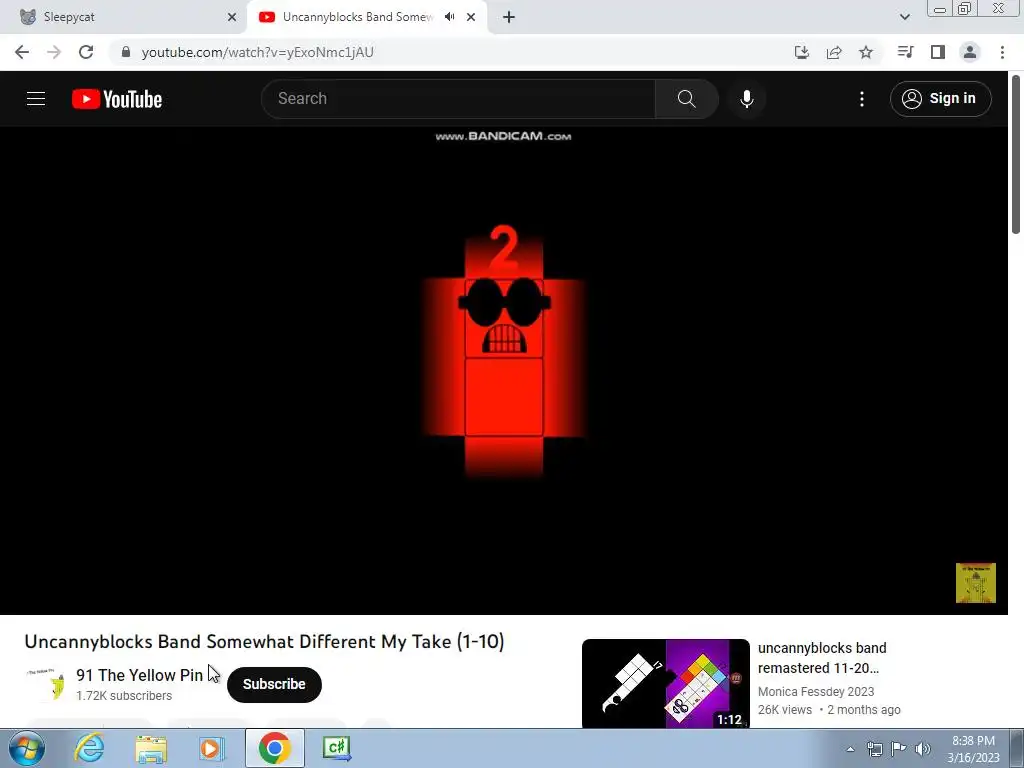Click the Sign in button
1024x768 pixels.
[x=940, y=99]
